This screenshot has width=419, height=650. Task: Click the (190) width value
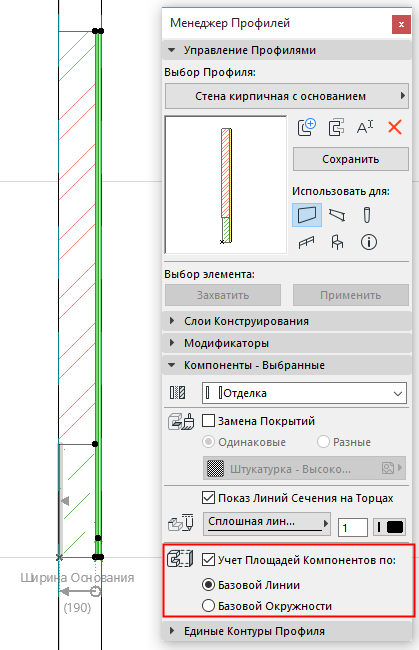[78, 608]
